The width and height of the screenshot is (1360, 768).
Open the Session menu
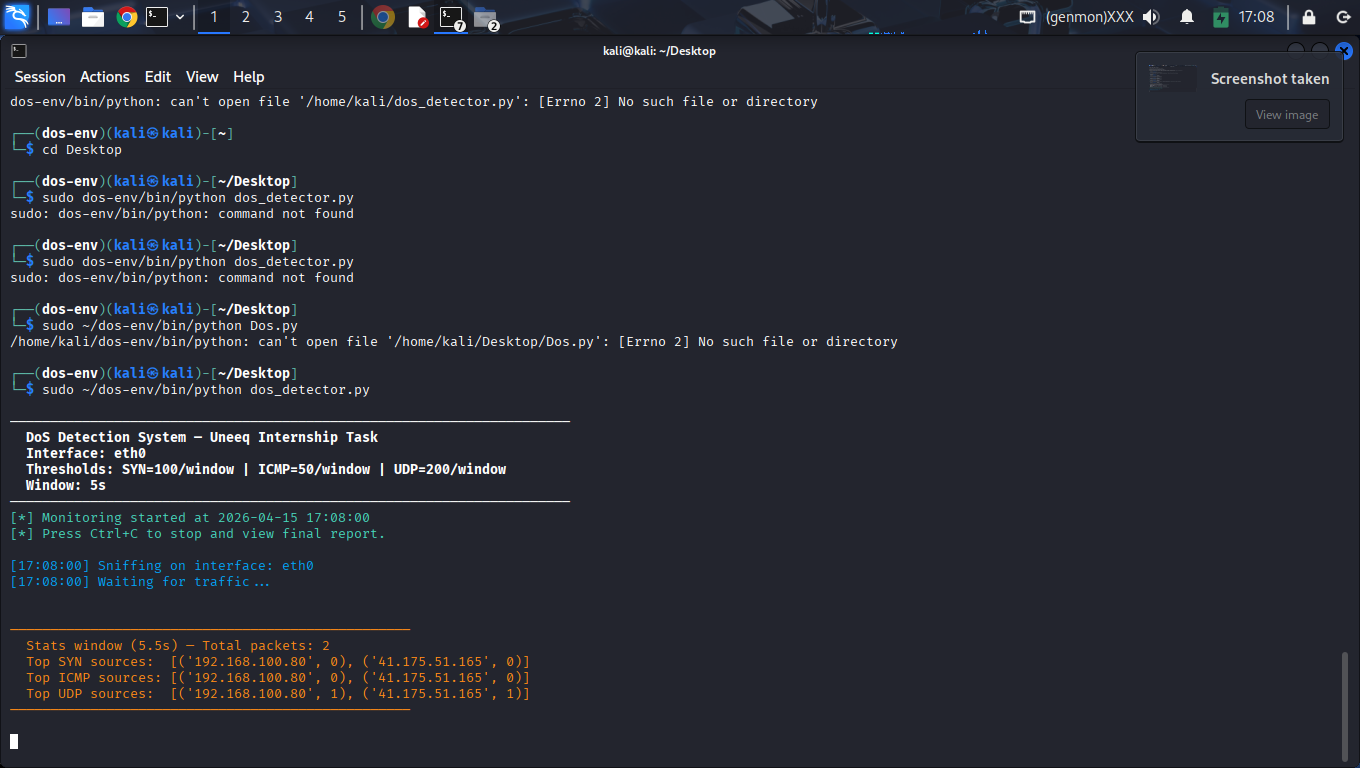tap(40, 77)
